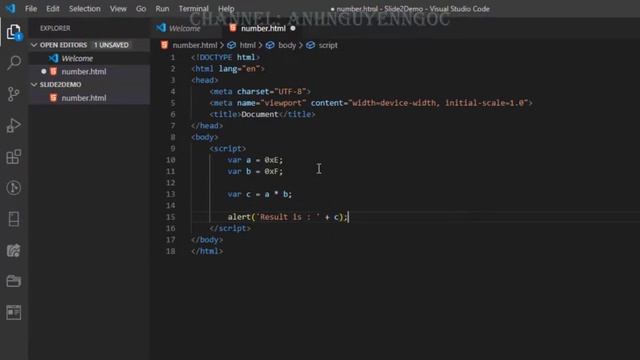Image resolution: width=640 pixels, height=360 pixels.
Task: Click the HTML file icon on number.html tab
Action: (x=233, y=28)
